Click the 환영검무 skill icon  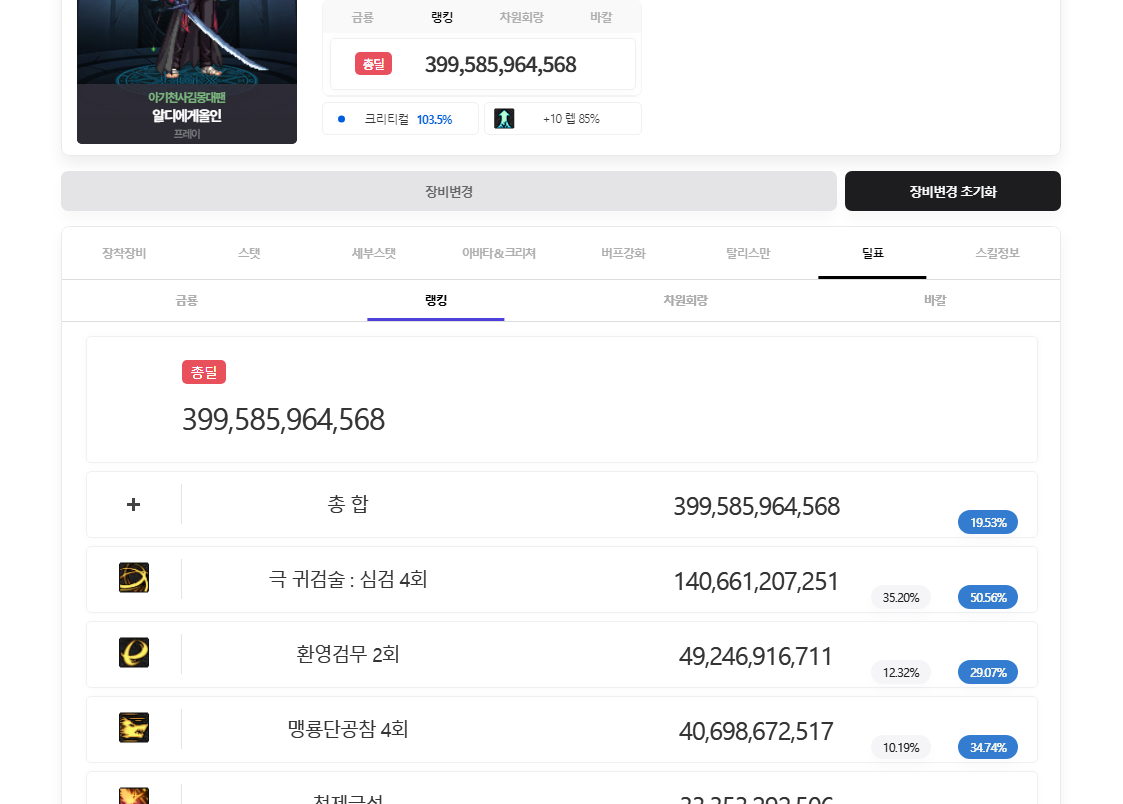tap(134, 653)
